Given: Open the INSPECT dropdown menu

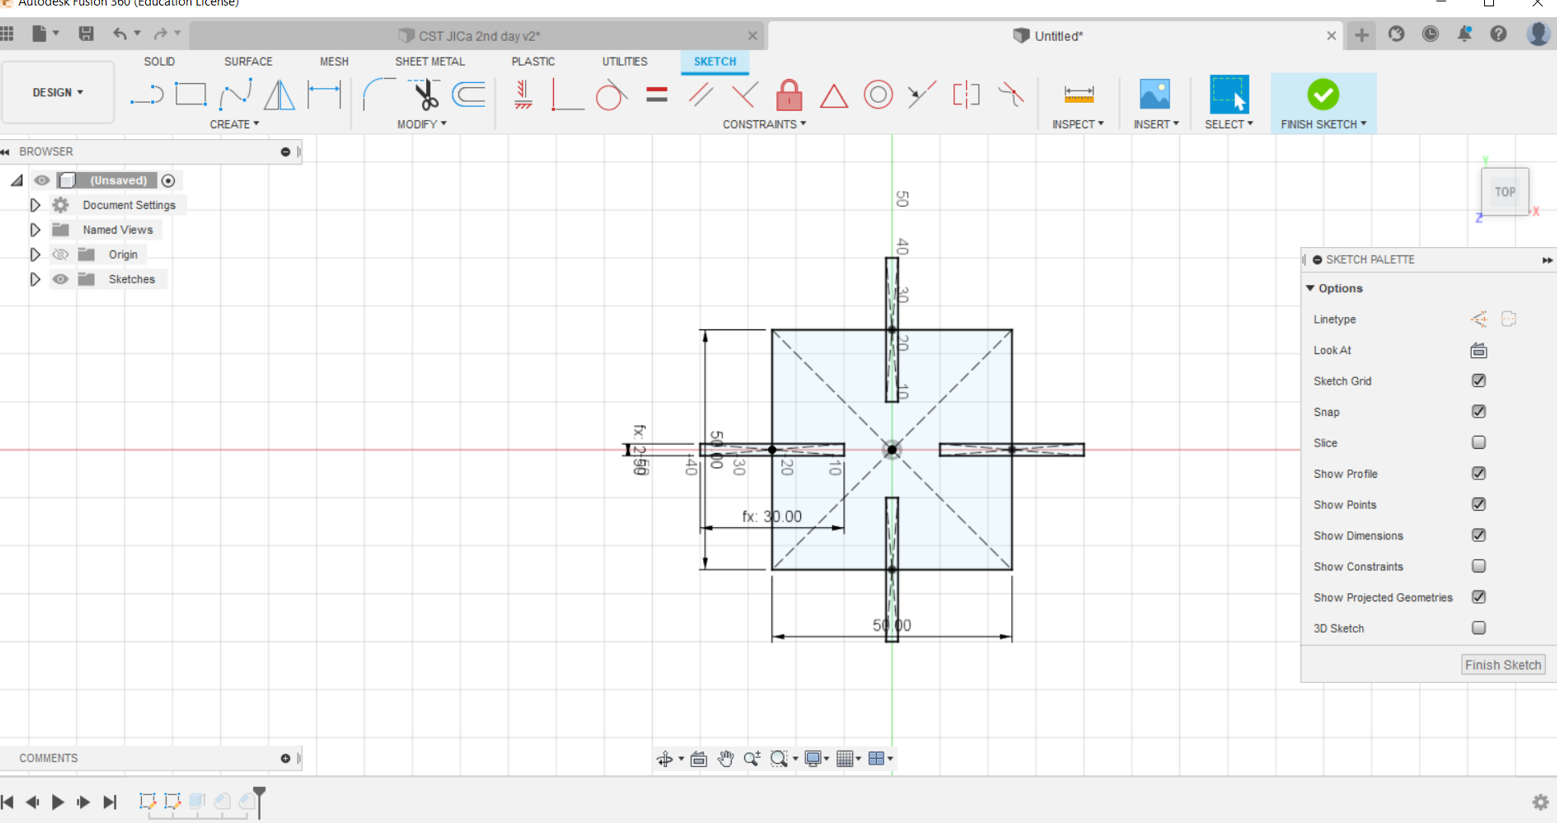Looking at the screenshot, I should pyautogui.click(x=1078, y=124).
